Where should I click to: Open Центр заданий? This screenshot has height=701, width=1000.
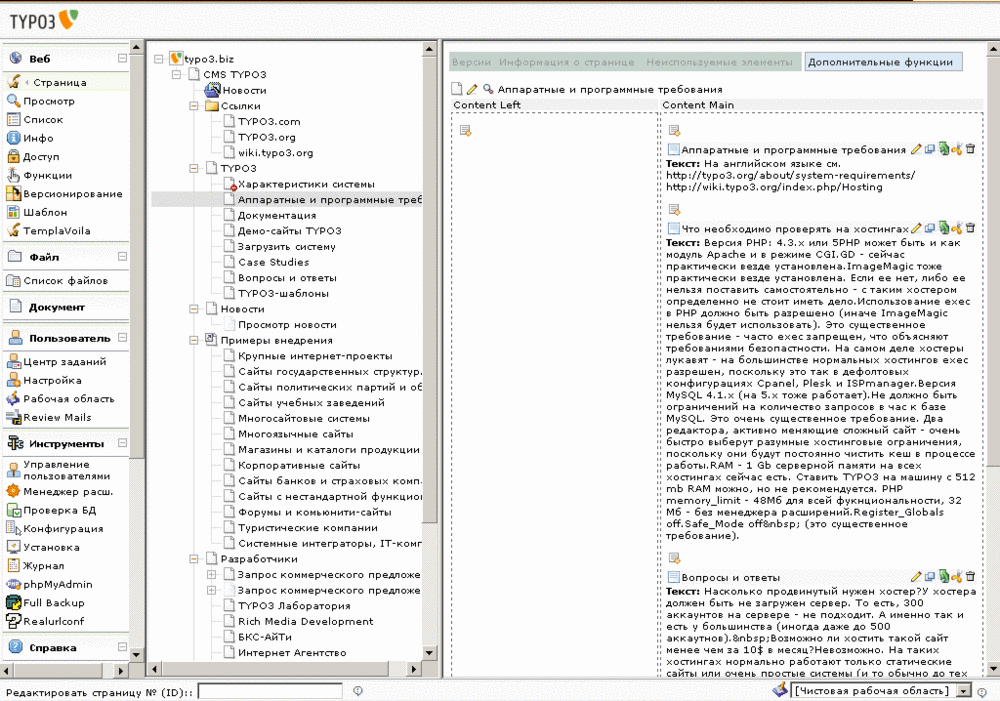point(64,362)
